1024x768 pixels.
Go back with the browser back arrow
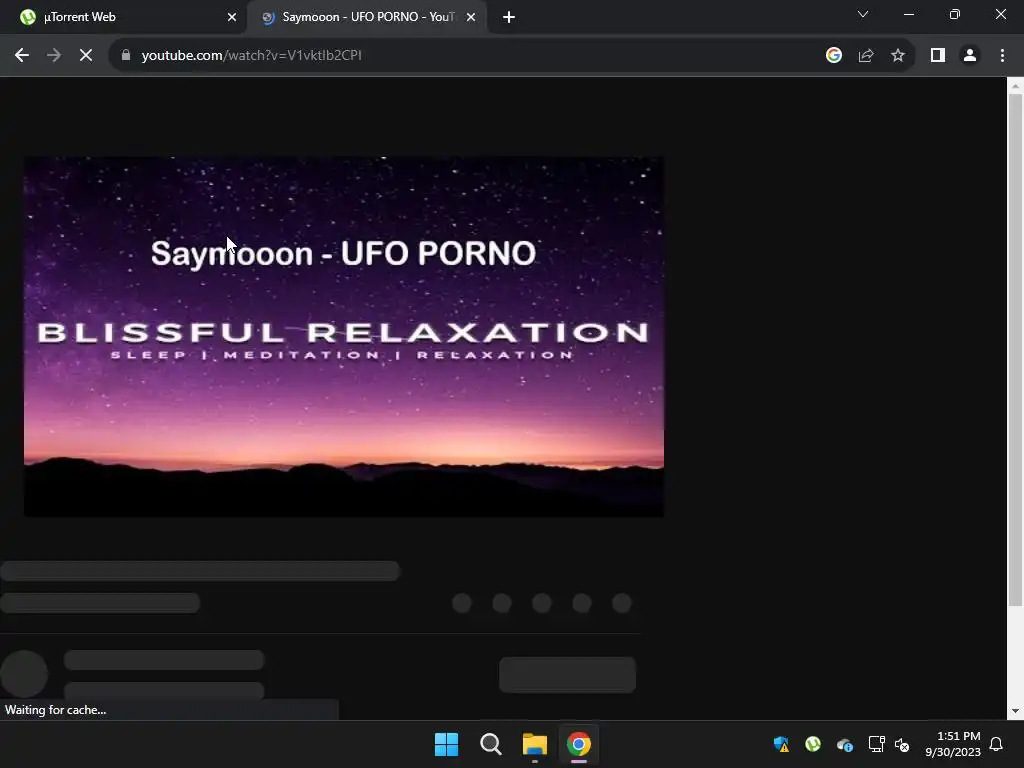(22, 56)
